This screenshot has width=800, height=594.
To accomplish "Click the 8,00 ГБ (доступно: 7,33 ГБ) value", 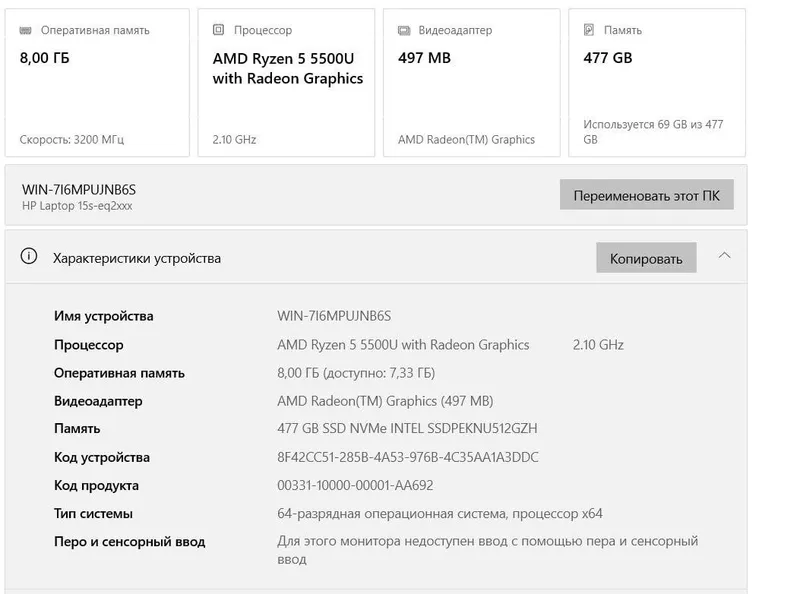I will click(x=356, y=373).
